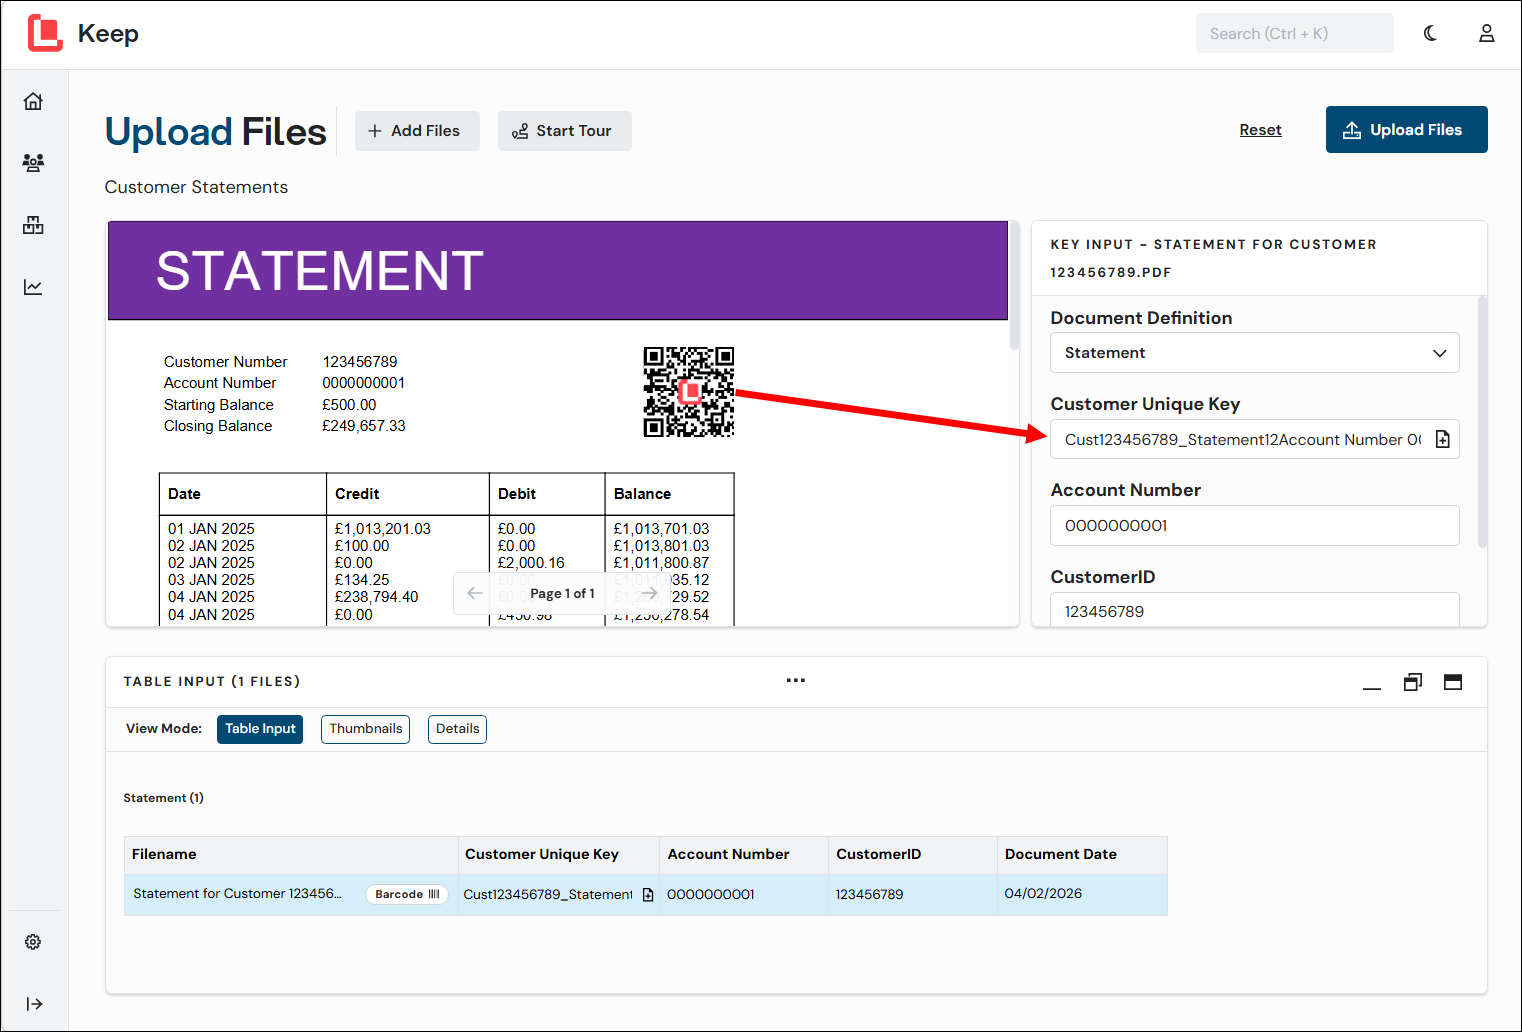Select Table Input view mode
The height and width of the screenshot is (1032, 1522).
coord(260,729)
